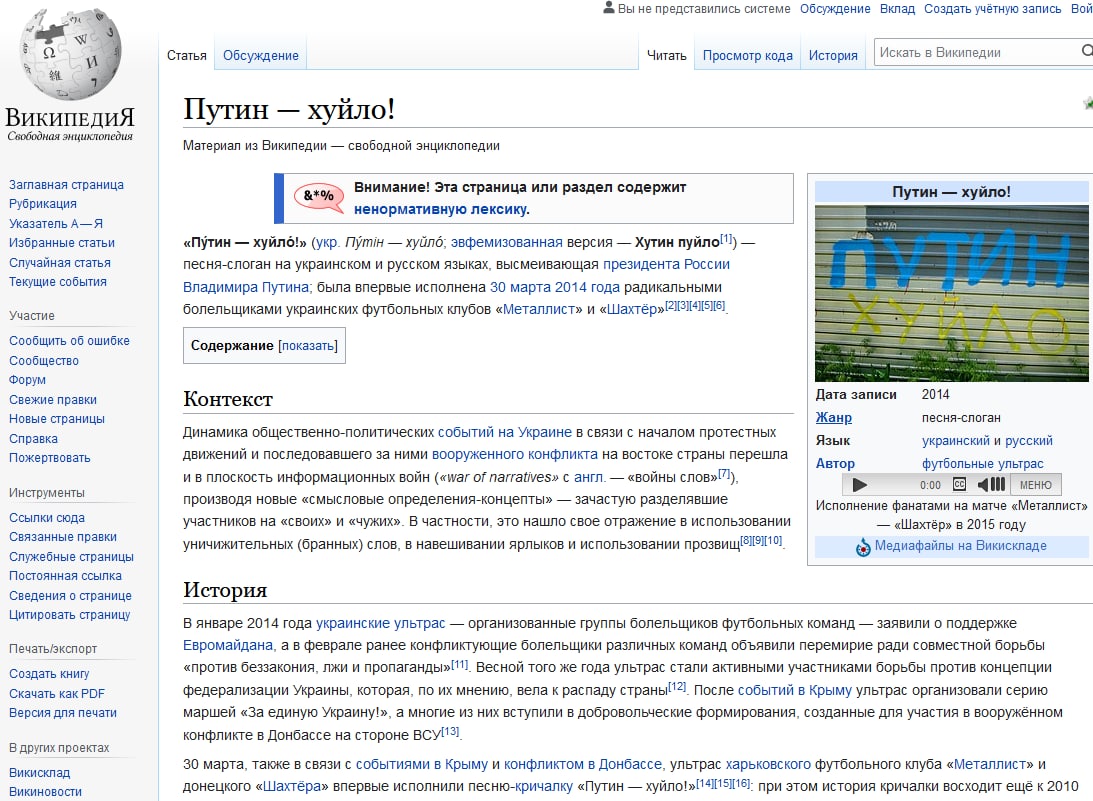Open Викиновости sidebar link

pyautogui.click(x=45, y=792)
